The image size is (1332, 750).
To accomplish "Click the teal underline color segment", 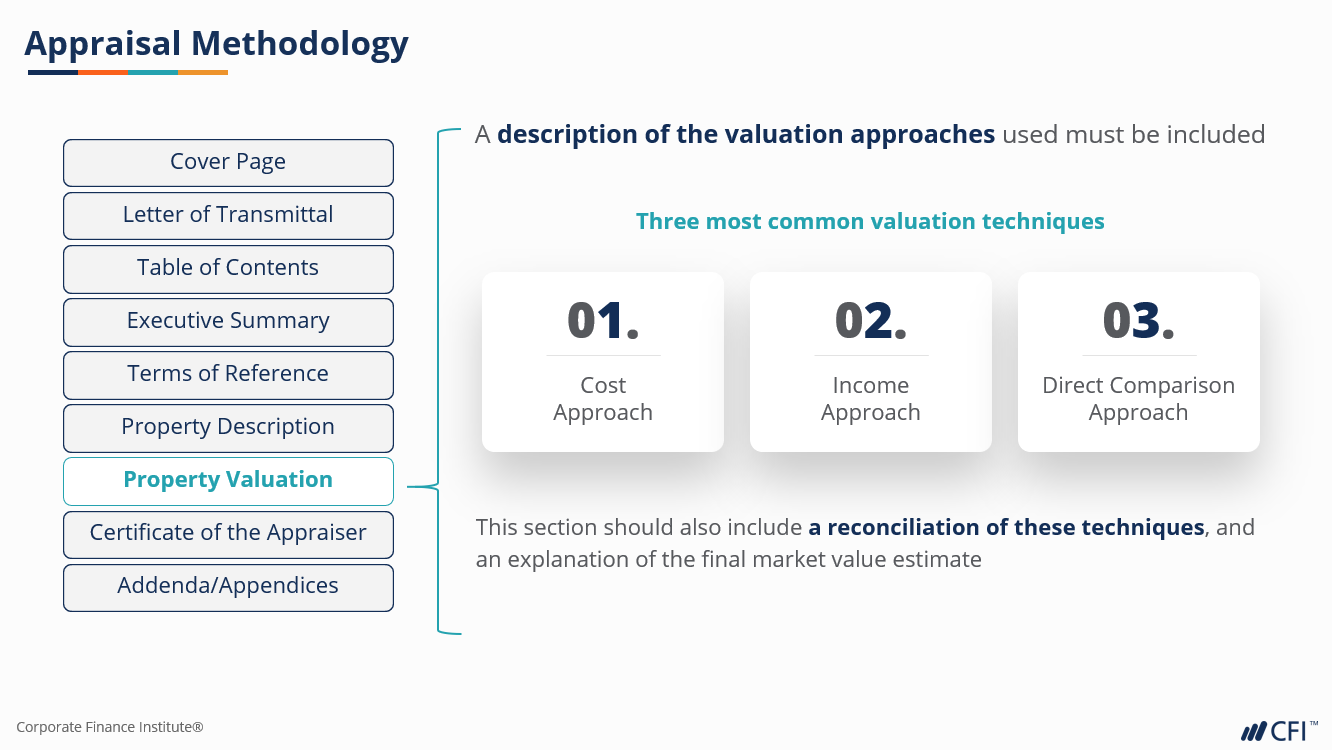I will (153, 72).
